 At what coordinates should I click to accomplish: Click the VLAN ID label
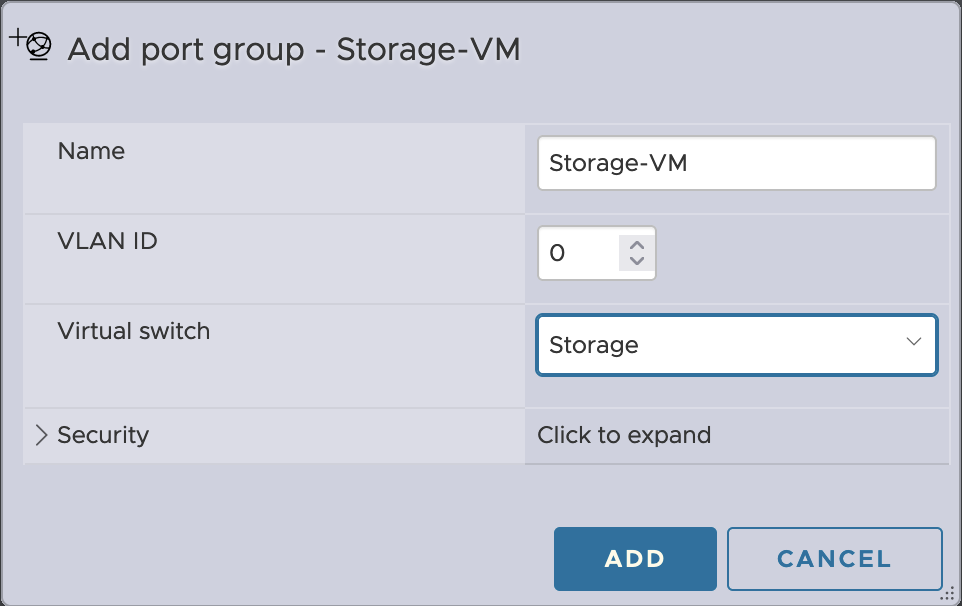107,241
